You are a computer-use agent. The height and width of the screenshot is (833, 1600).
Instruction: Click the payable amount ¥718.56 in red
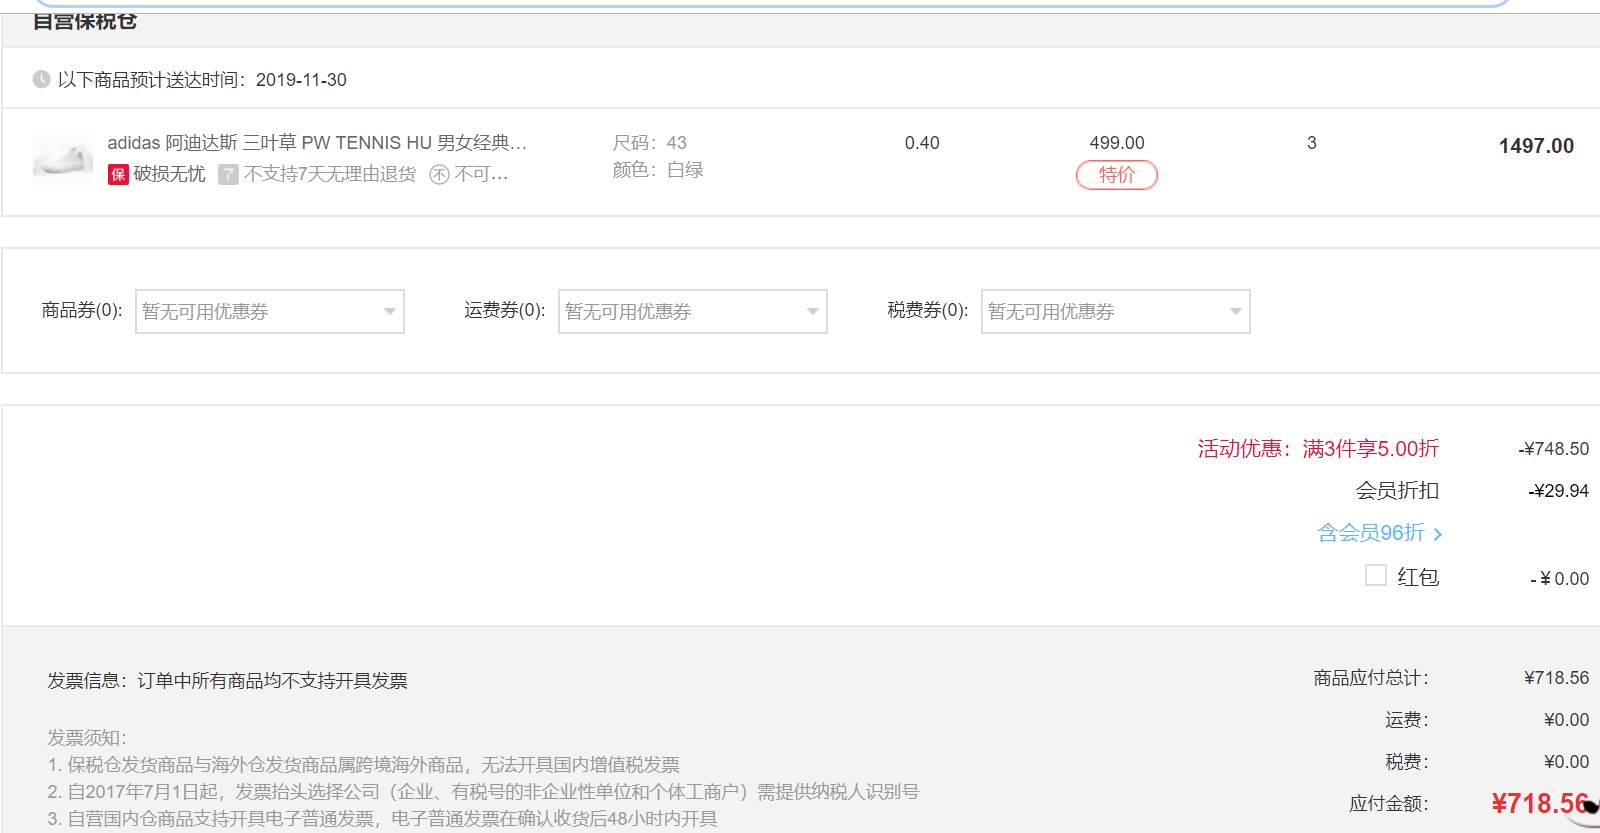pyautogui.click(x=1540, y=803)
